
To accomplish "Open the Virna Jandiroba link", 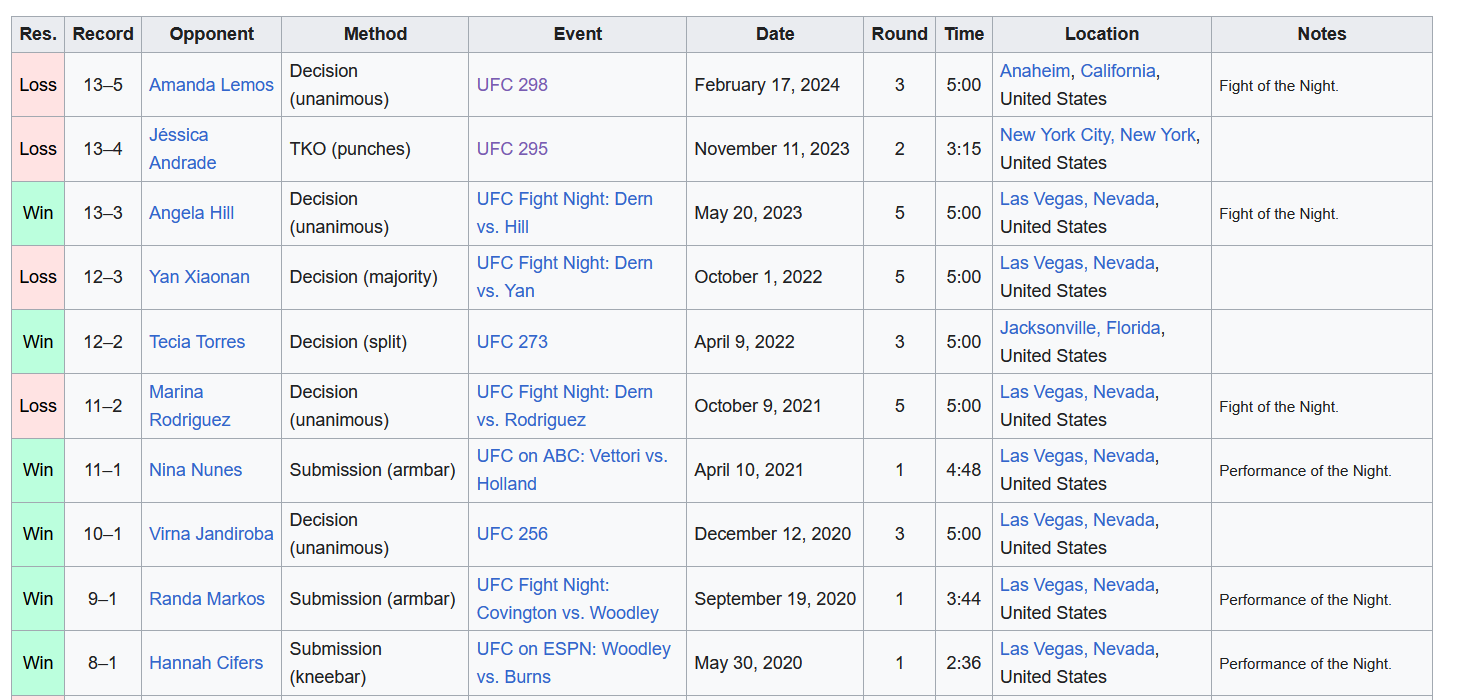I will [211, 534].
